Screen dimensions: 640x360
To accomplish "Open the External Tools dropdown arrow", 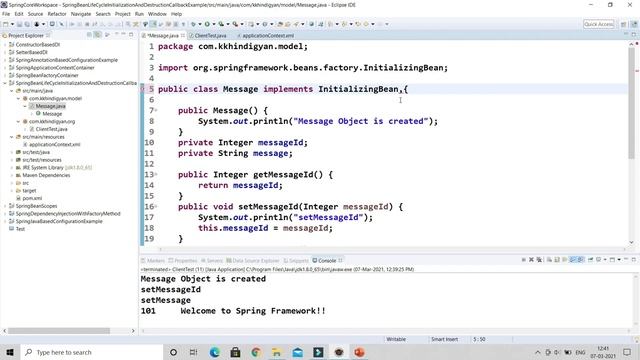I will 242,24.
